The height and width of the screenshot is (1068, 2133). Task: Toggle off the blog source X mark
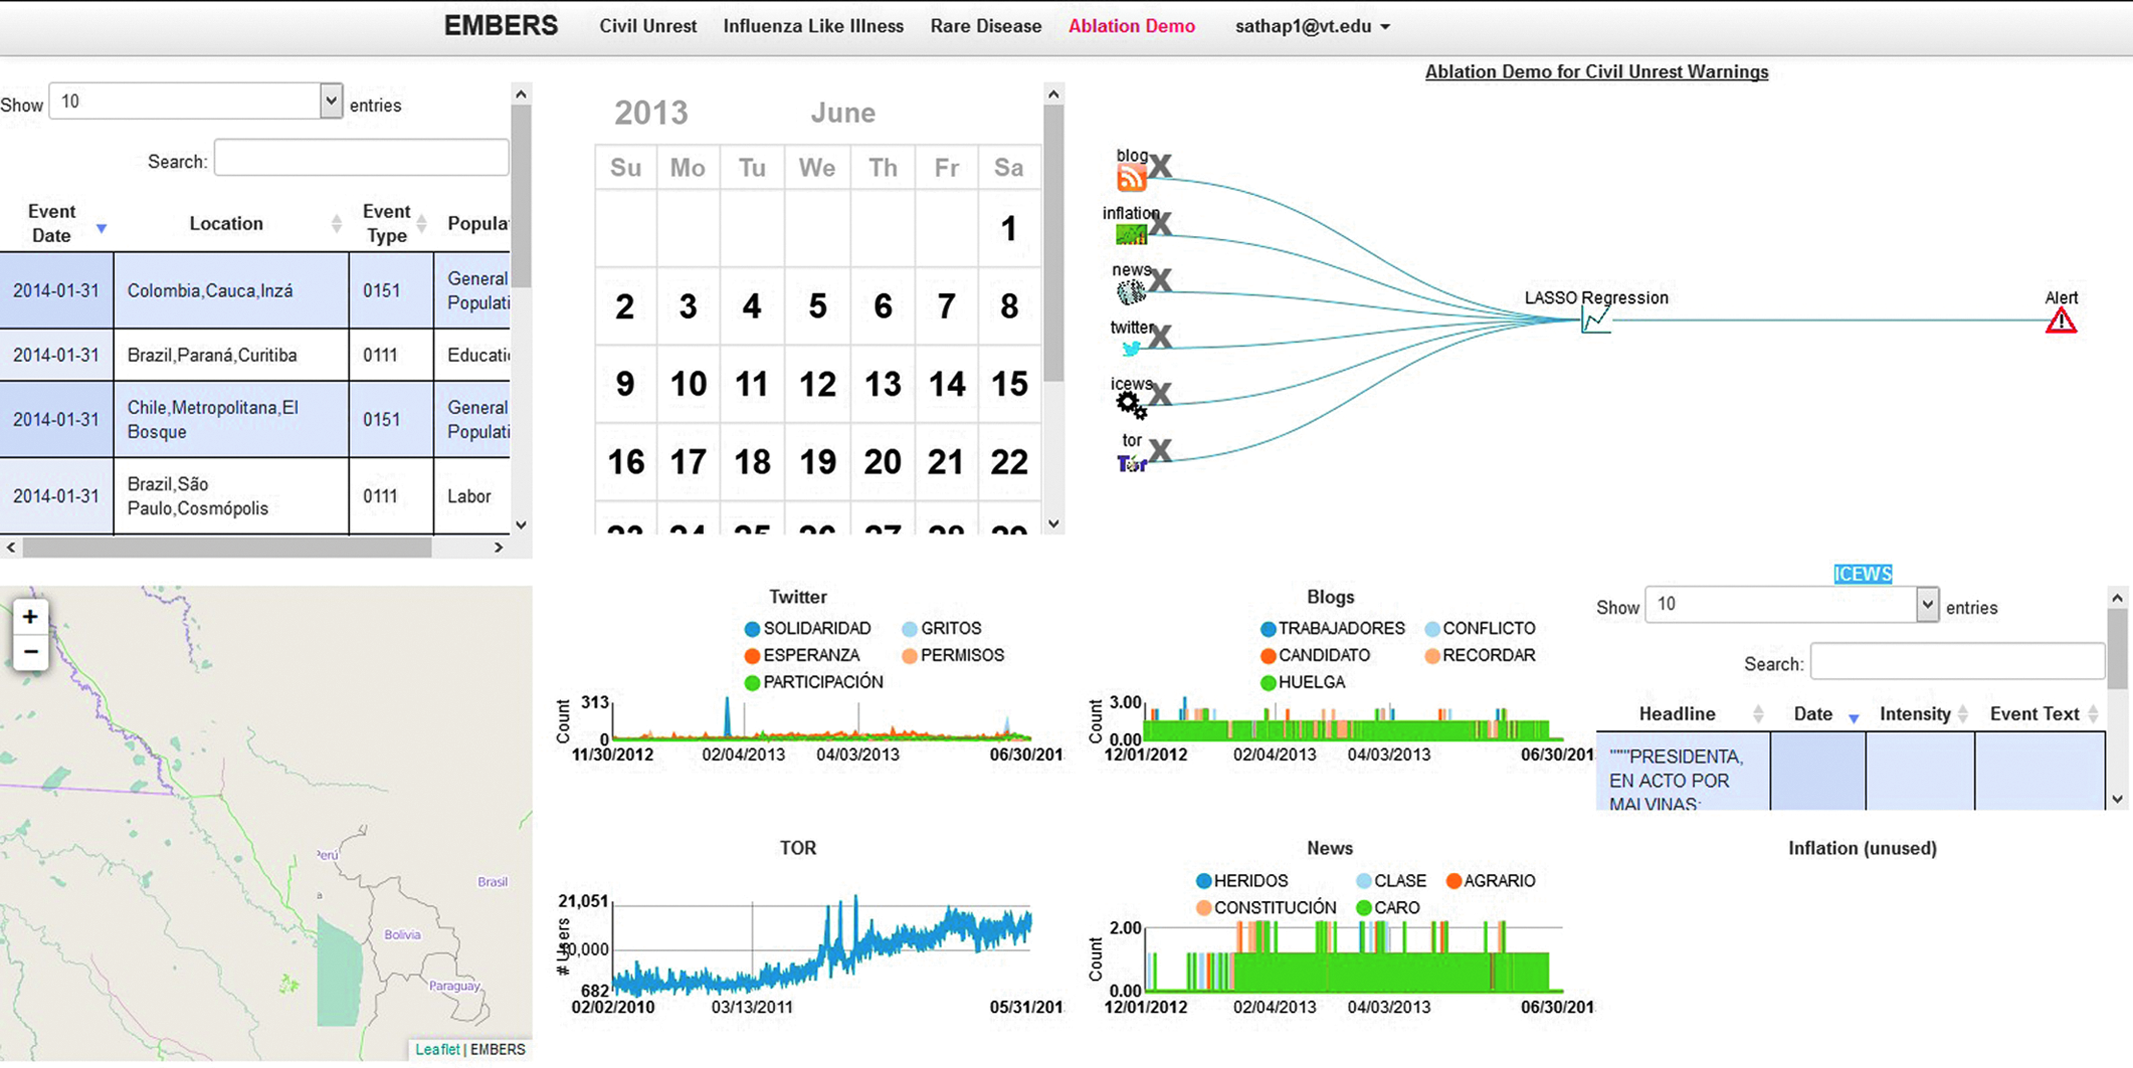coord(1160,165)
